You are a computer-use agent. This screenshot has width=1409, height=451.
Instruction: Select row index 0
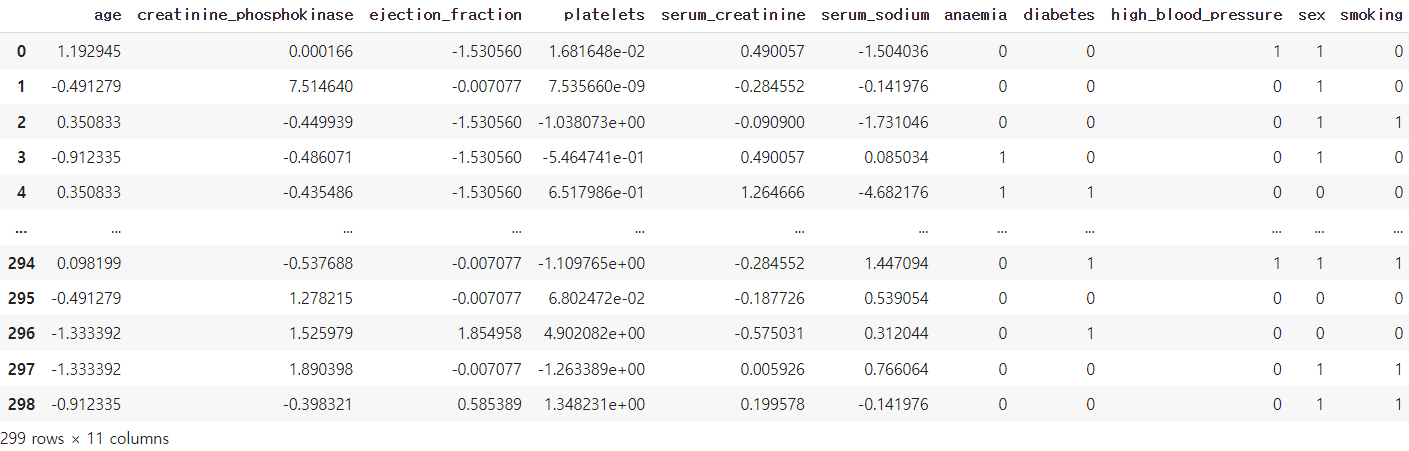pos(22,51)
